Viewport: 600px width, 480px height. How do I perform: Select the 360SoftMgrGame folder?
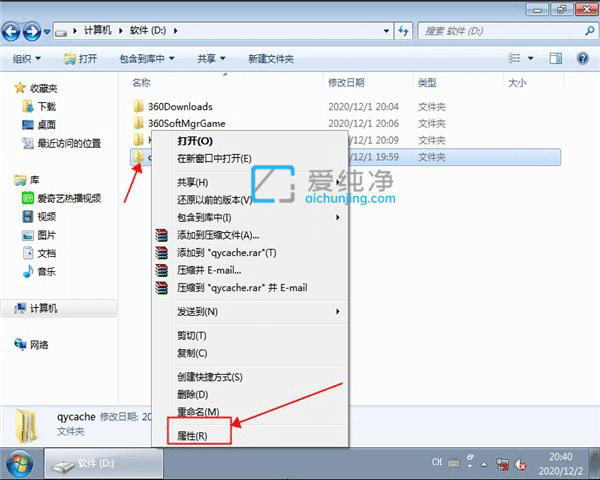point(187,123)
